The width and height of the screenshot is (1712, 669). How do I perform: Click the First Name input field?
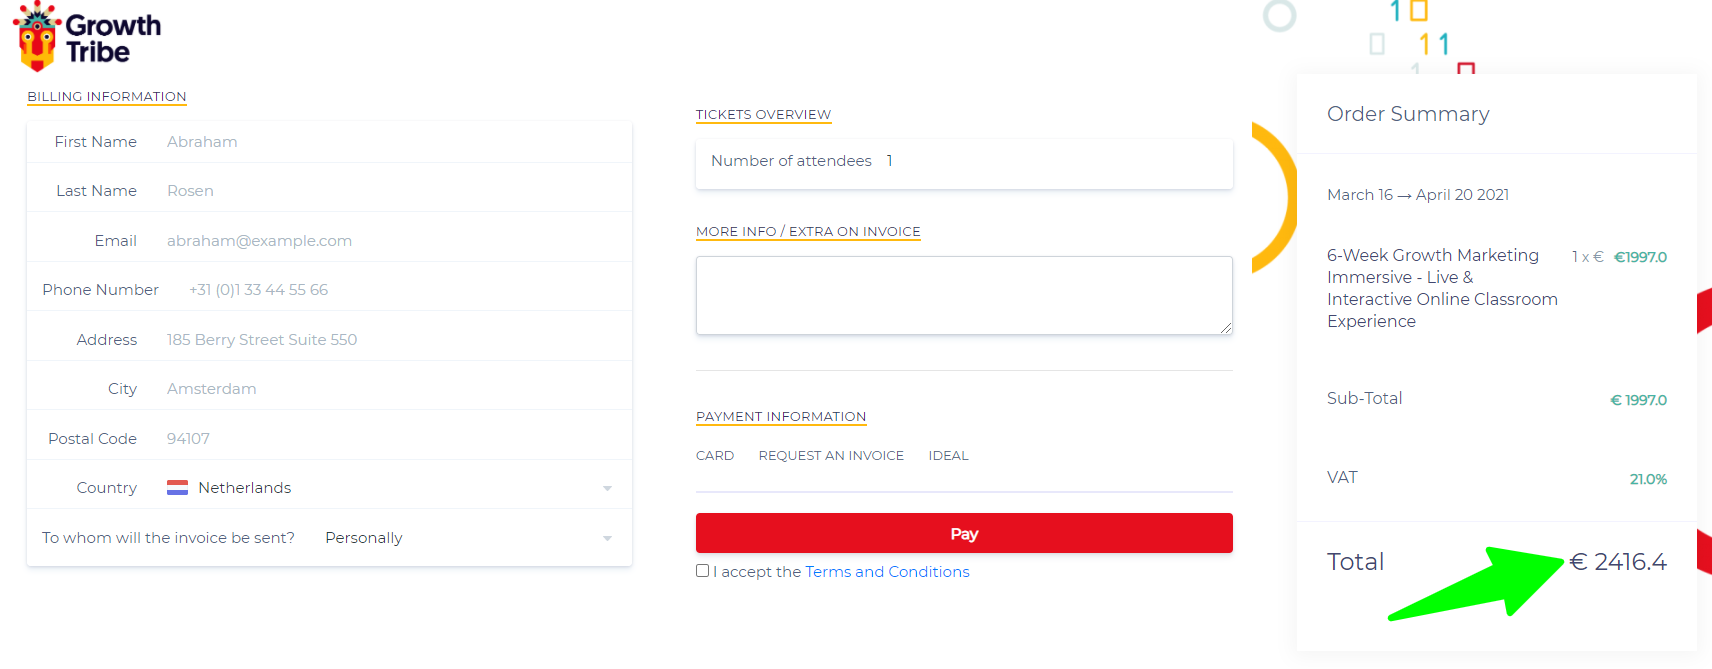[x=390, y=142]
